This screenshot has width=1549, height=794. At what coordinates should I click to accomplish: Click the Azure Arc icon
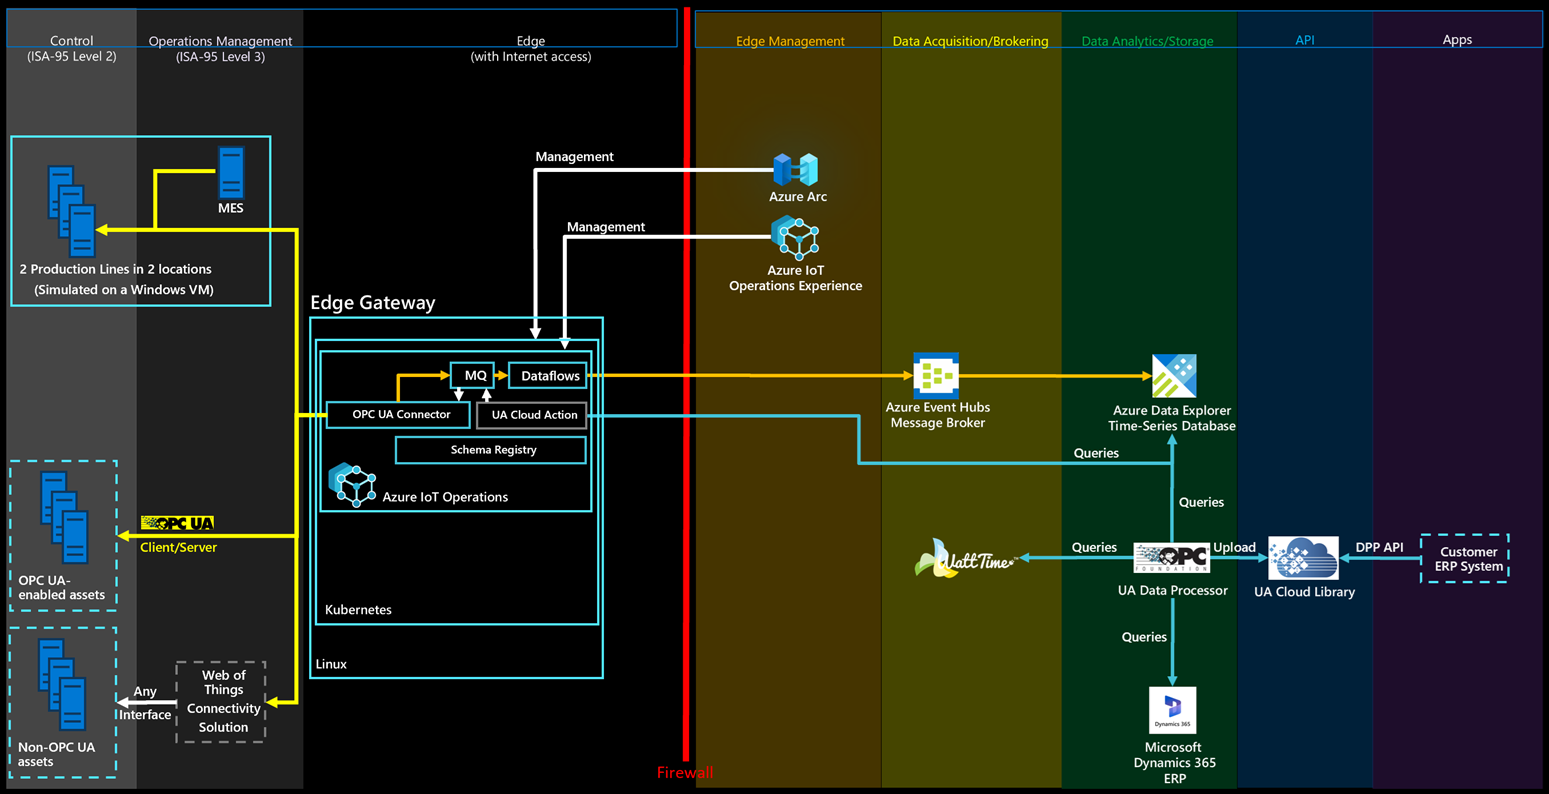tap(796, 169)
